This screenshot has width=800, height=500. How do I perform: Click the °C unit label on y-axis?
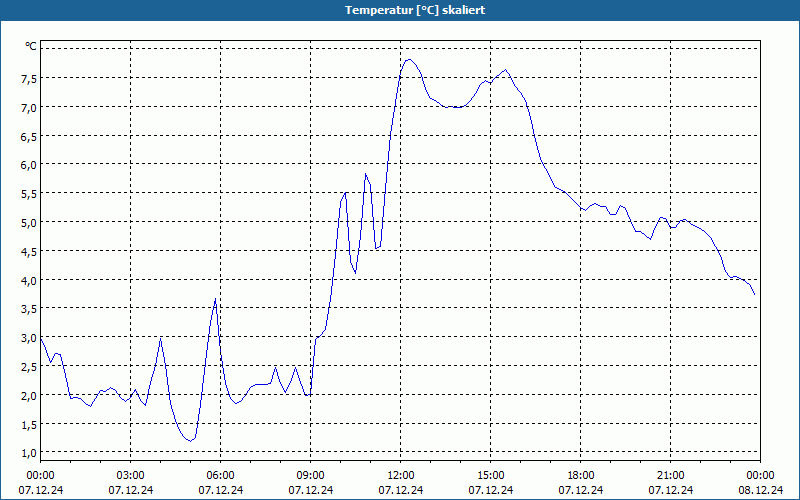pos(31,46)
